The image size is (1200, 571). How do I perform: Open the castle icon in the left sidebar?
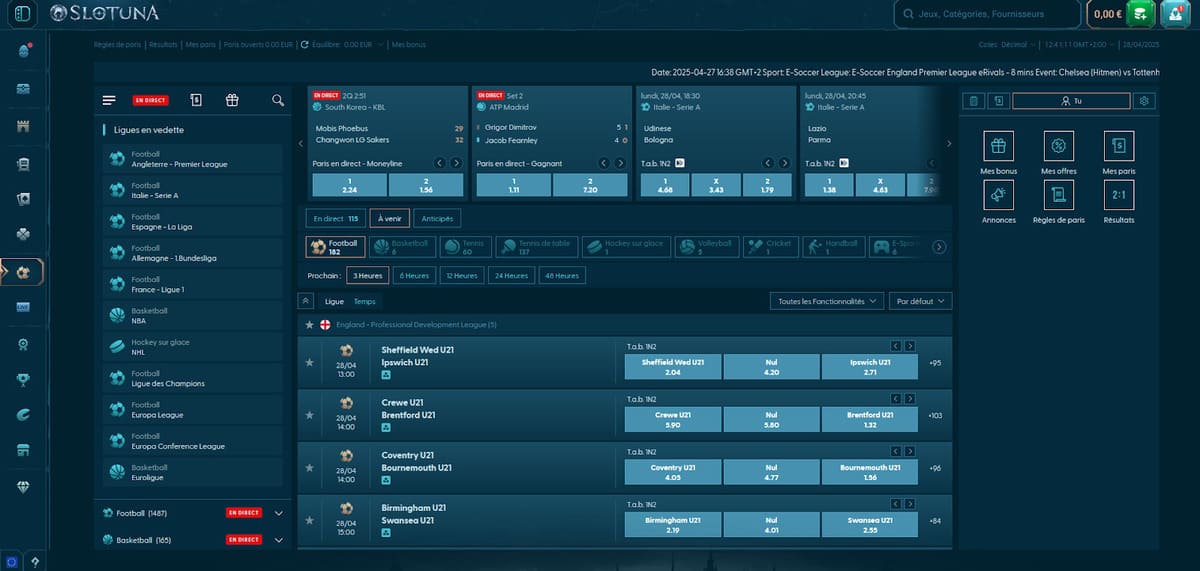(x=24, y=127)
